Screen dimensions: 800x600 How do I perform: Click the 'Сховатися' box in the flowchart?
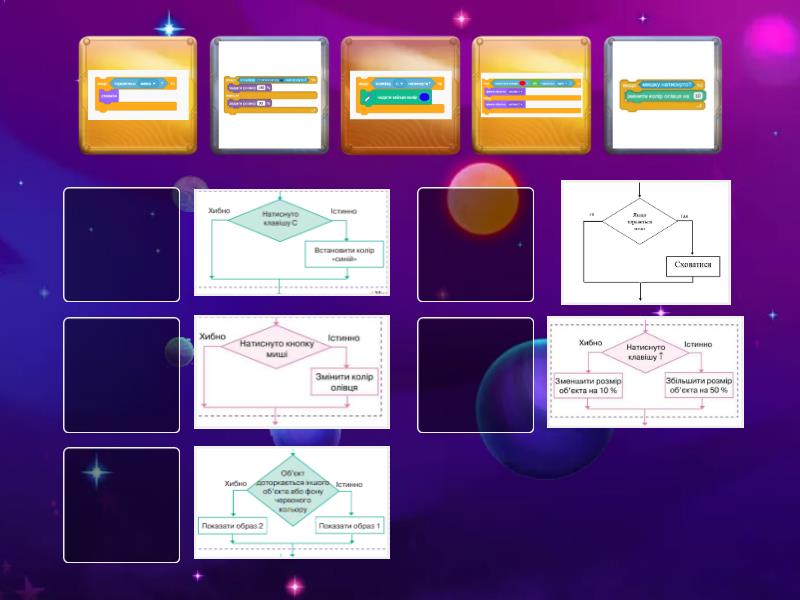(693, 266)
